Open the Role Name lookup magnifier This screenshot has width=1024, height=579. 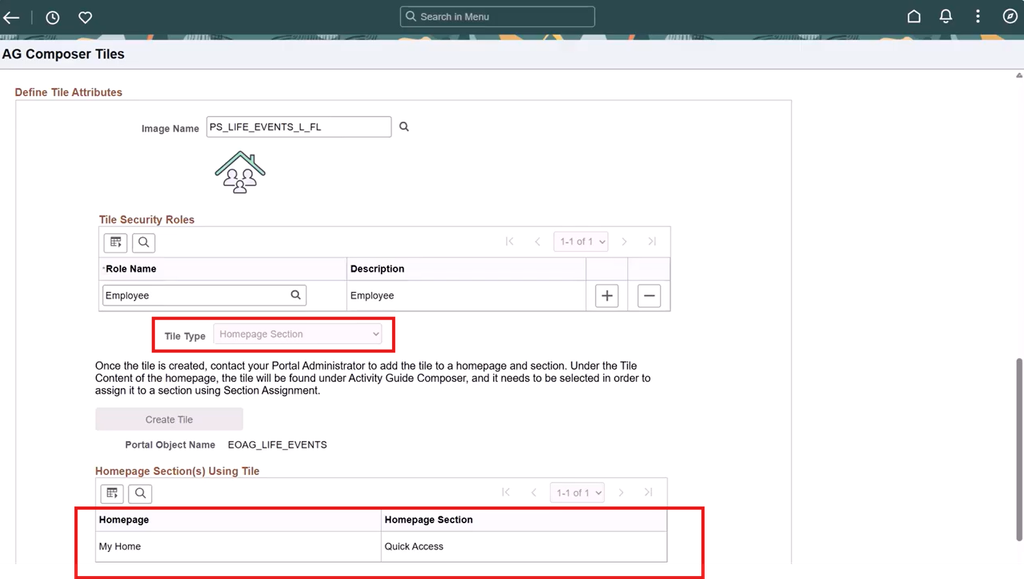click(296, 295)
